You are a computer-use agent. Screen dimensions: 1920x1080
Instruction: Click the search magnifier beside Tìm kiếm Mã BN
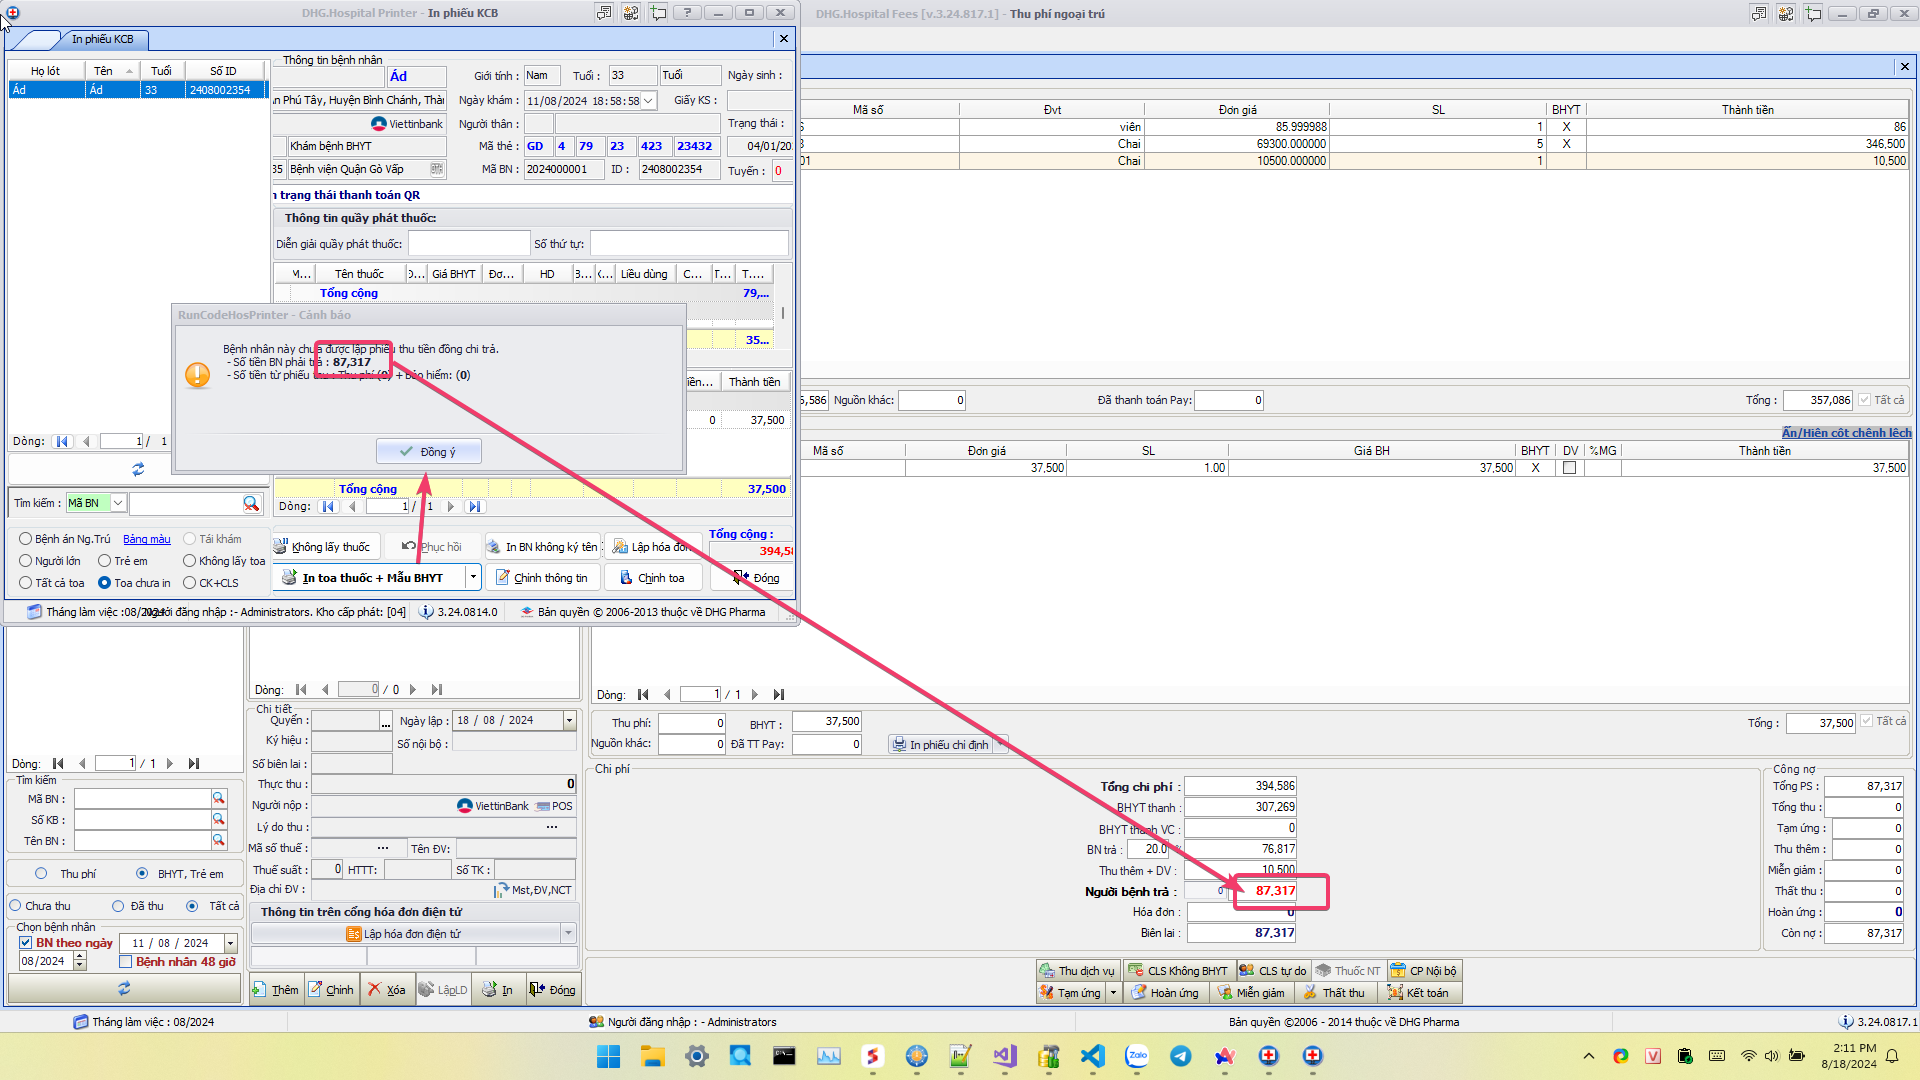[250, 504]
